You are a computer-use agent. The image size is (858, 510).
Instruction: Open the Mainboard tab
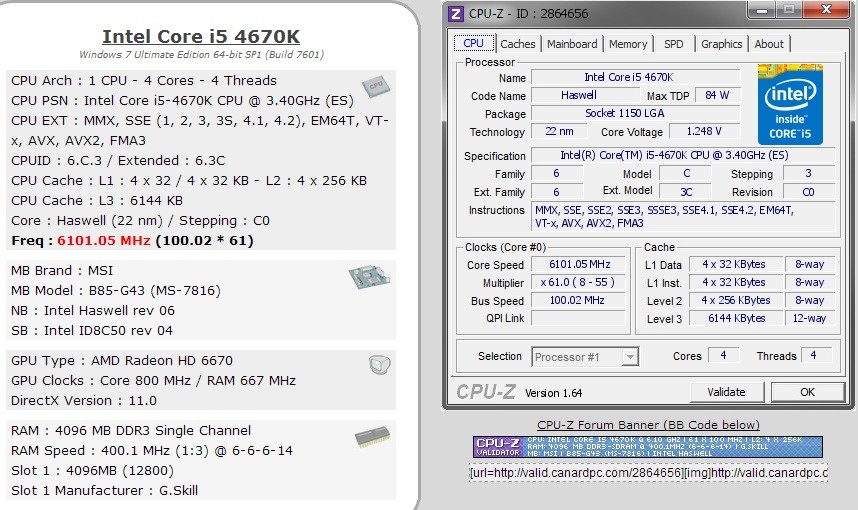(572, 44)
